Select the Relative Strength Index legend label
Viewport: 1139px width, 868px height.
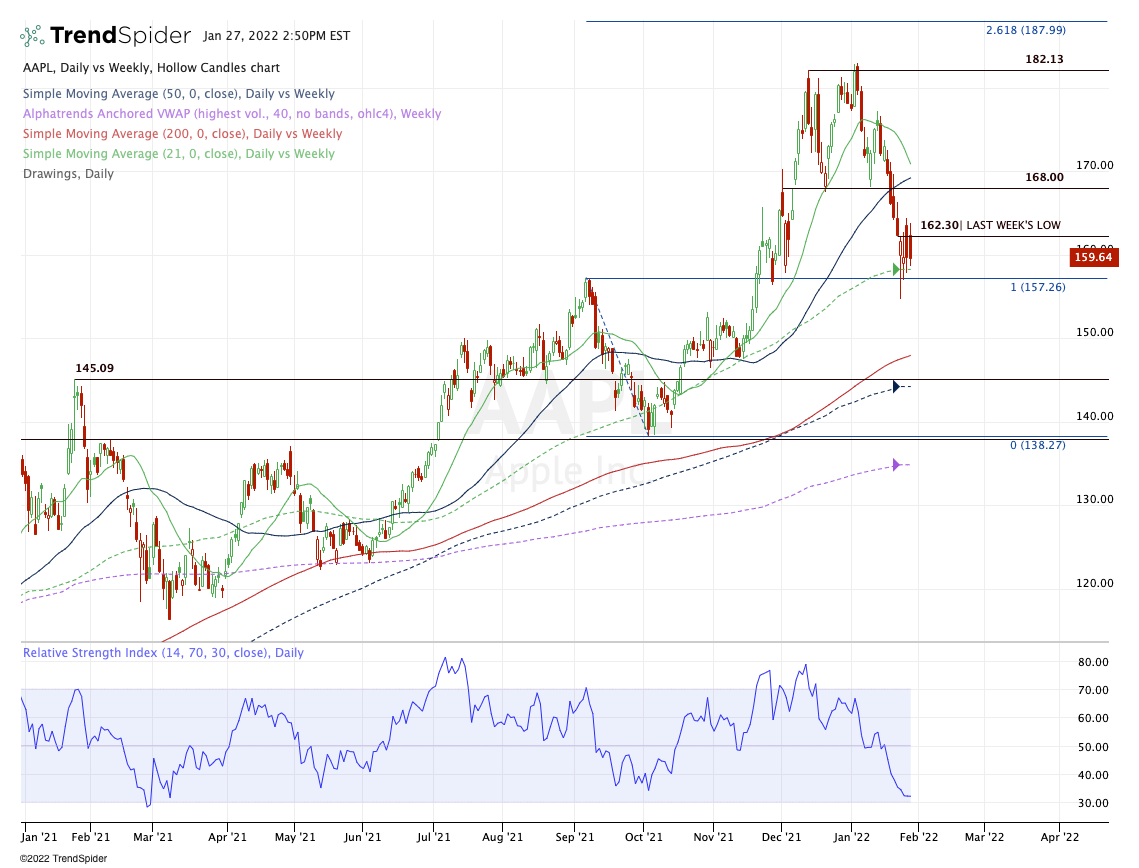click(163, 653)
